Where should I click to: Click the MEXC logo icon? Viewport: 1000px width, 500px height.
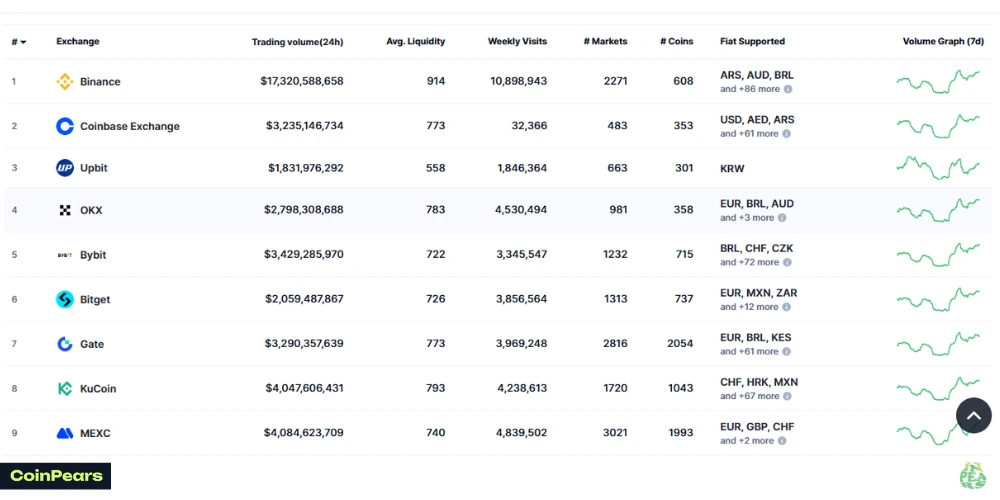[x=65, y=433]
